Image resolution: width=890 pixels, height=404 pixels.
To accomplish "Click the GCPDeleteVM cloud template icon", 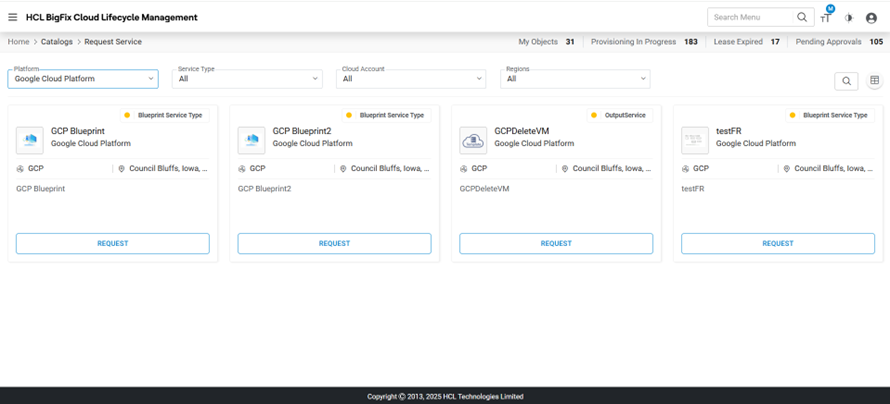I will point(473,140).
